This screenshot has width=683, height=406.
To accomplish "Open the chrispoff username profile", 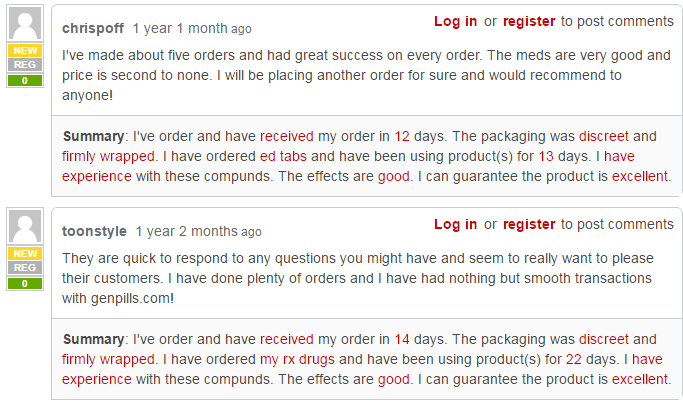I will coord(93,28).
